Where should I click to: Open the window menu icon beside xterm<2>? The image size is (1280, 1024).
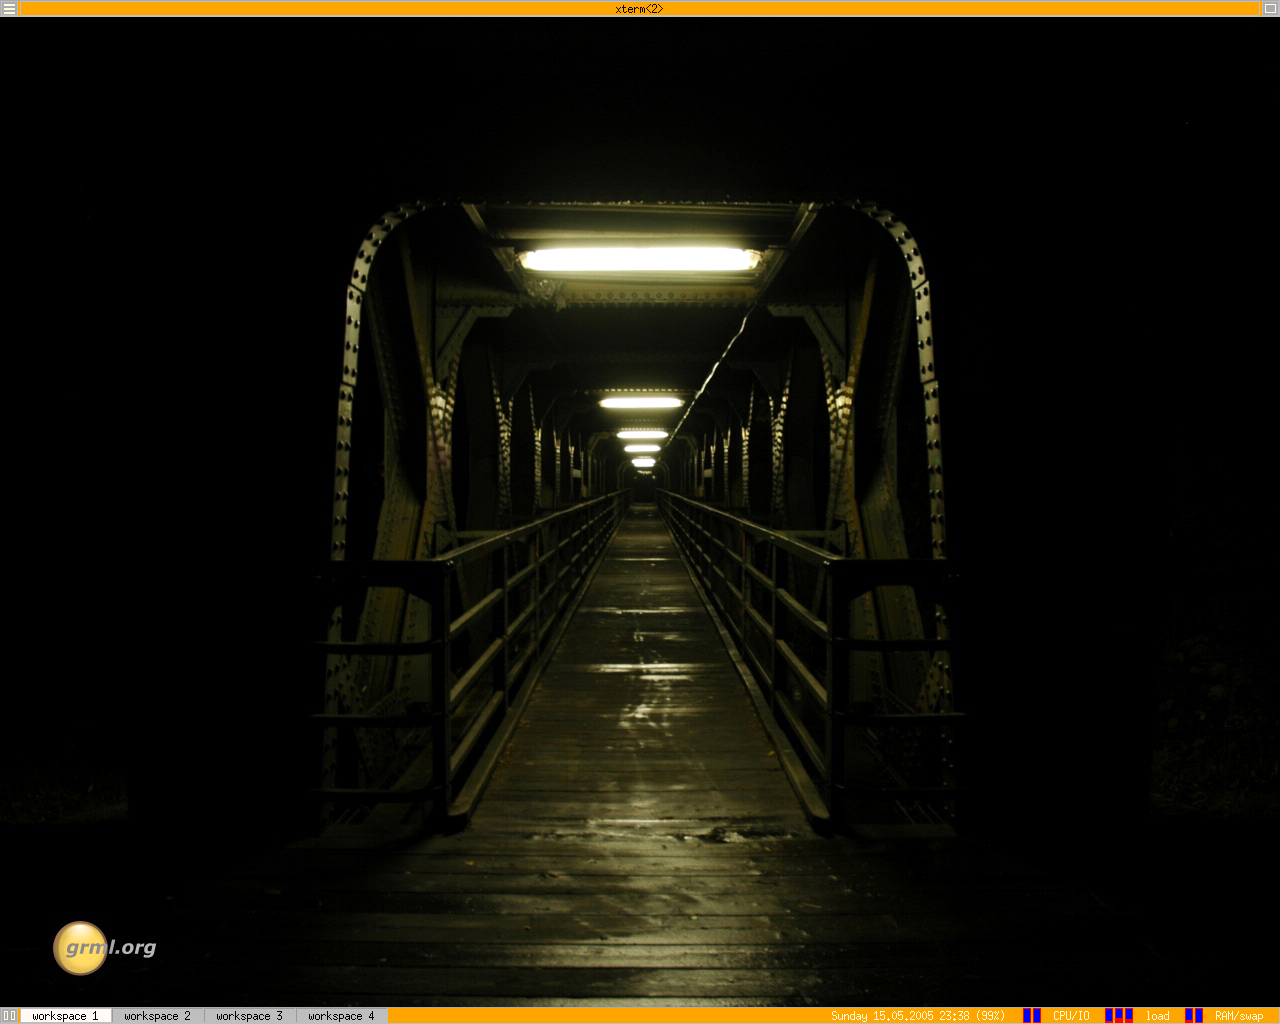pos(9,9)
